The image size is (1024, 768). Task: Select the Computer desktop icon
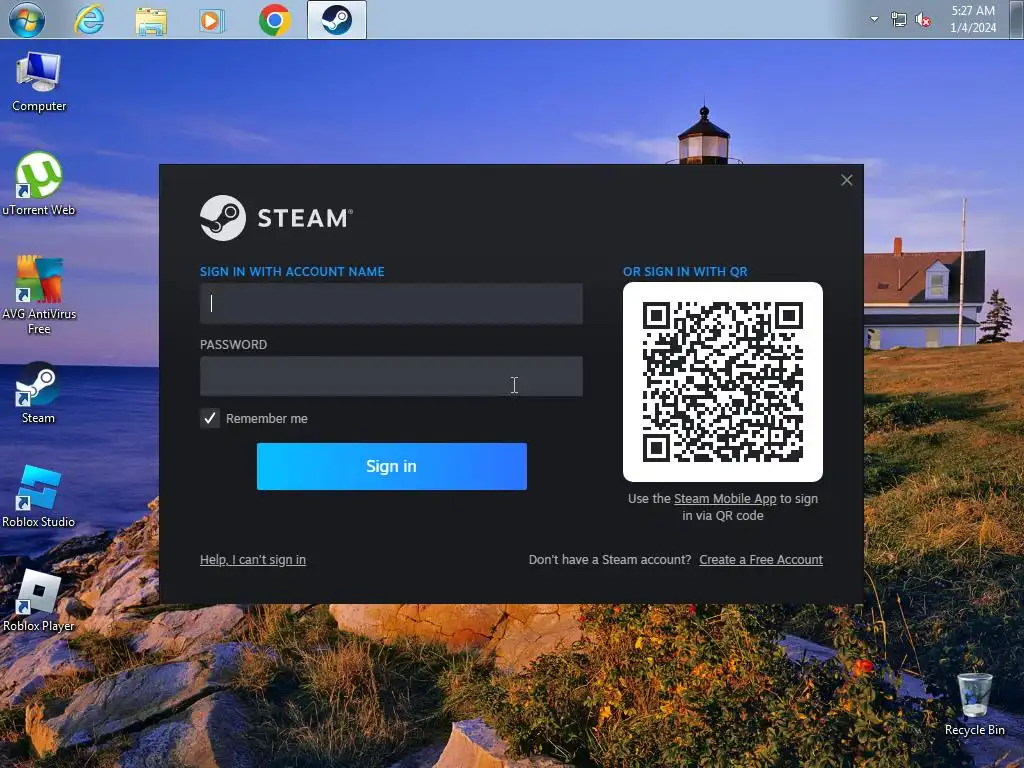pos(39,82)
